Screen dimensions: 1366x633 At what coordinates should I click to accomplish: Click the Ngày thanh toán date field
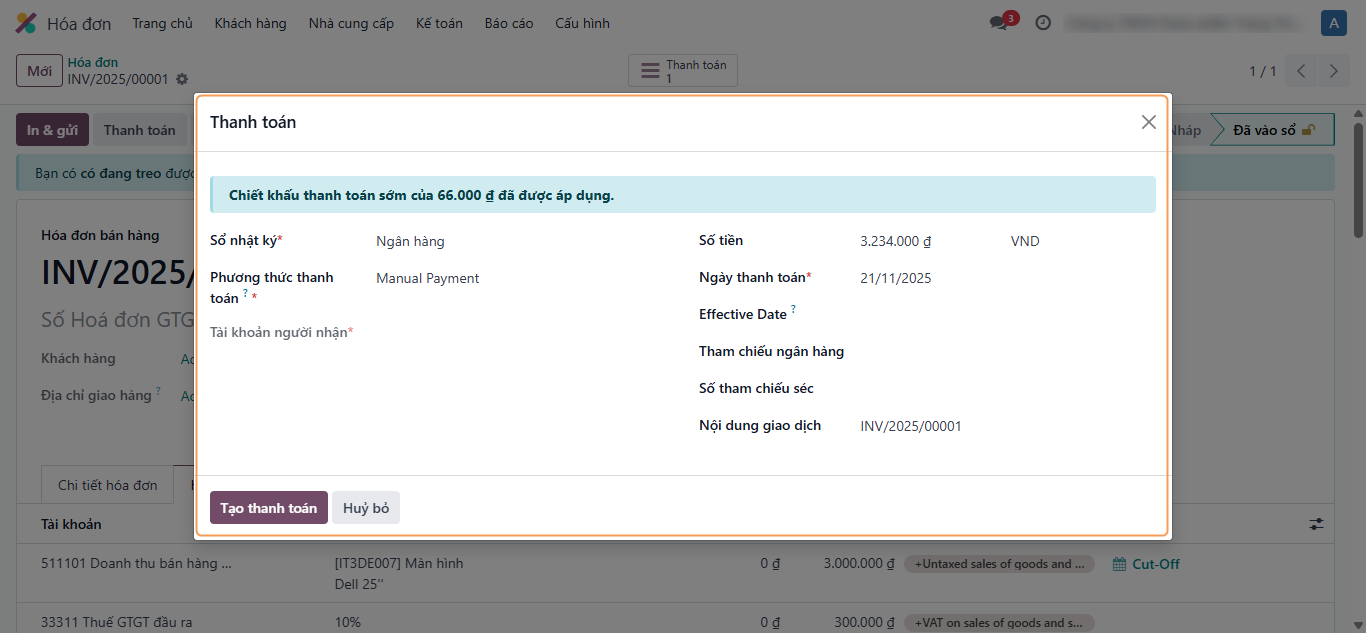1000,279
